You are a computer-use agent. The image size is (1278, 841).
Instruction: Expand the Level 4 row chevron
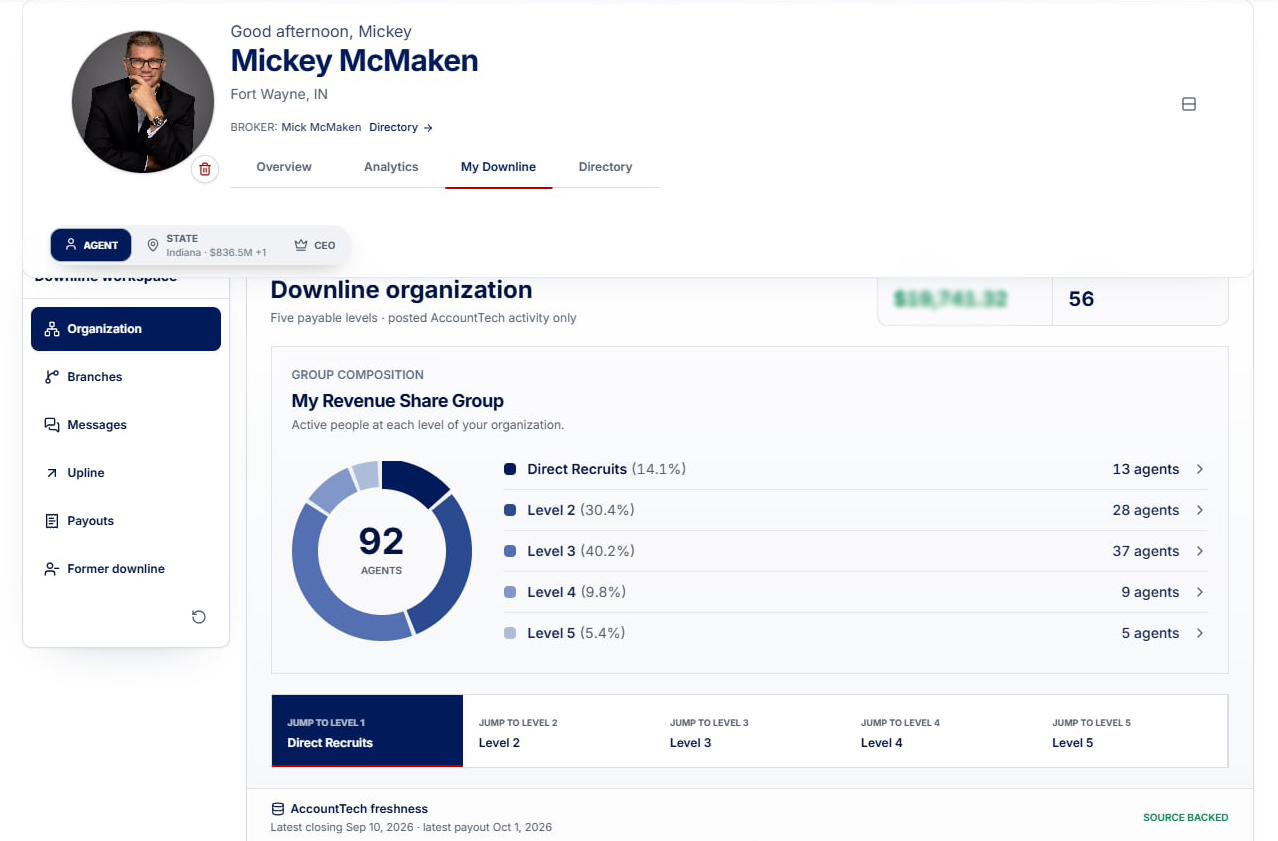coord(1200,592)
